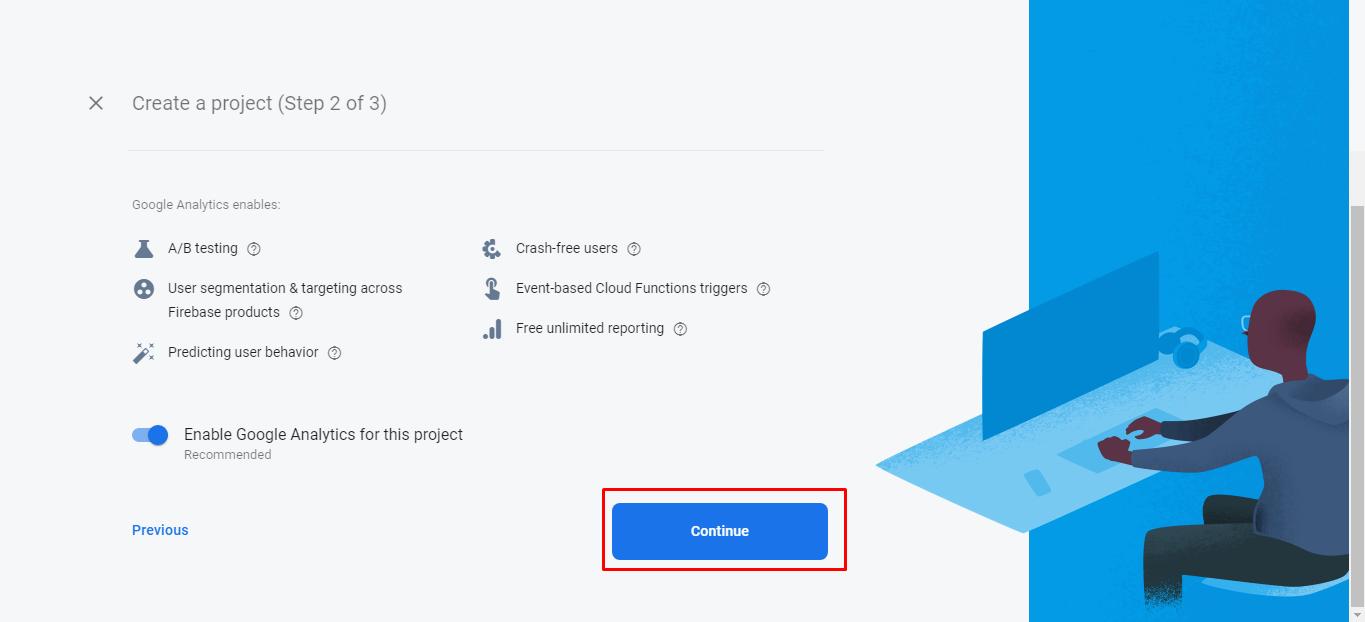This screenshot has width=1365, height=622.
Task: Show help for Crash-free users
Action: (634, 249)
